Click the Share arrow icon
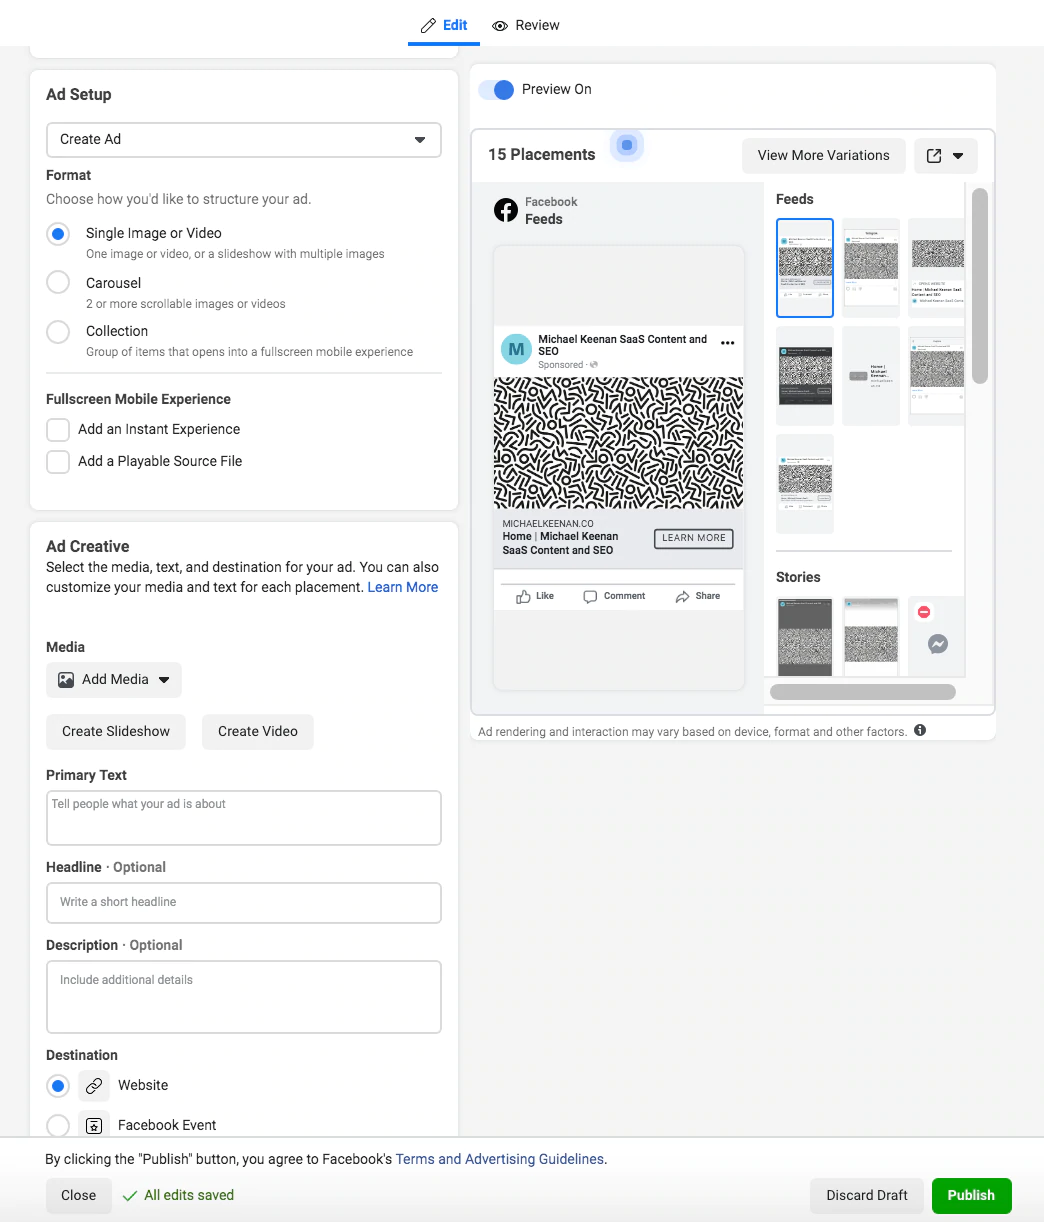The image size is (1044, 1222). pos(682,596)
